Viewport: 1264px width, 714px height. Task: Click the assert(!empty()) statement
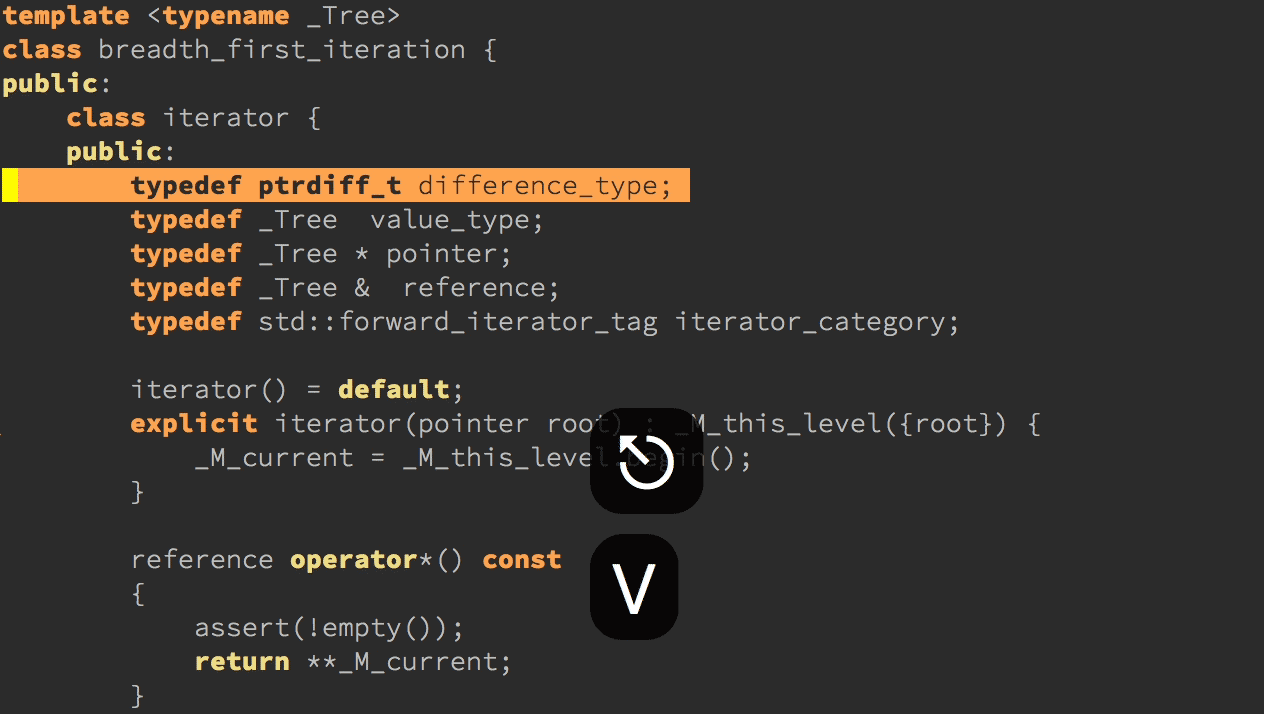tap(329, 628)
